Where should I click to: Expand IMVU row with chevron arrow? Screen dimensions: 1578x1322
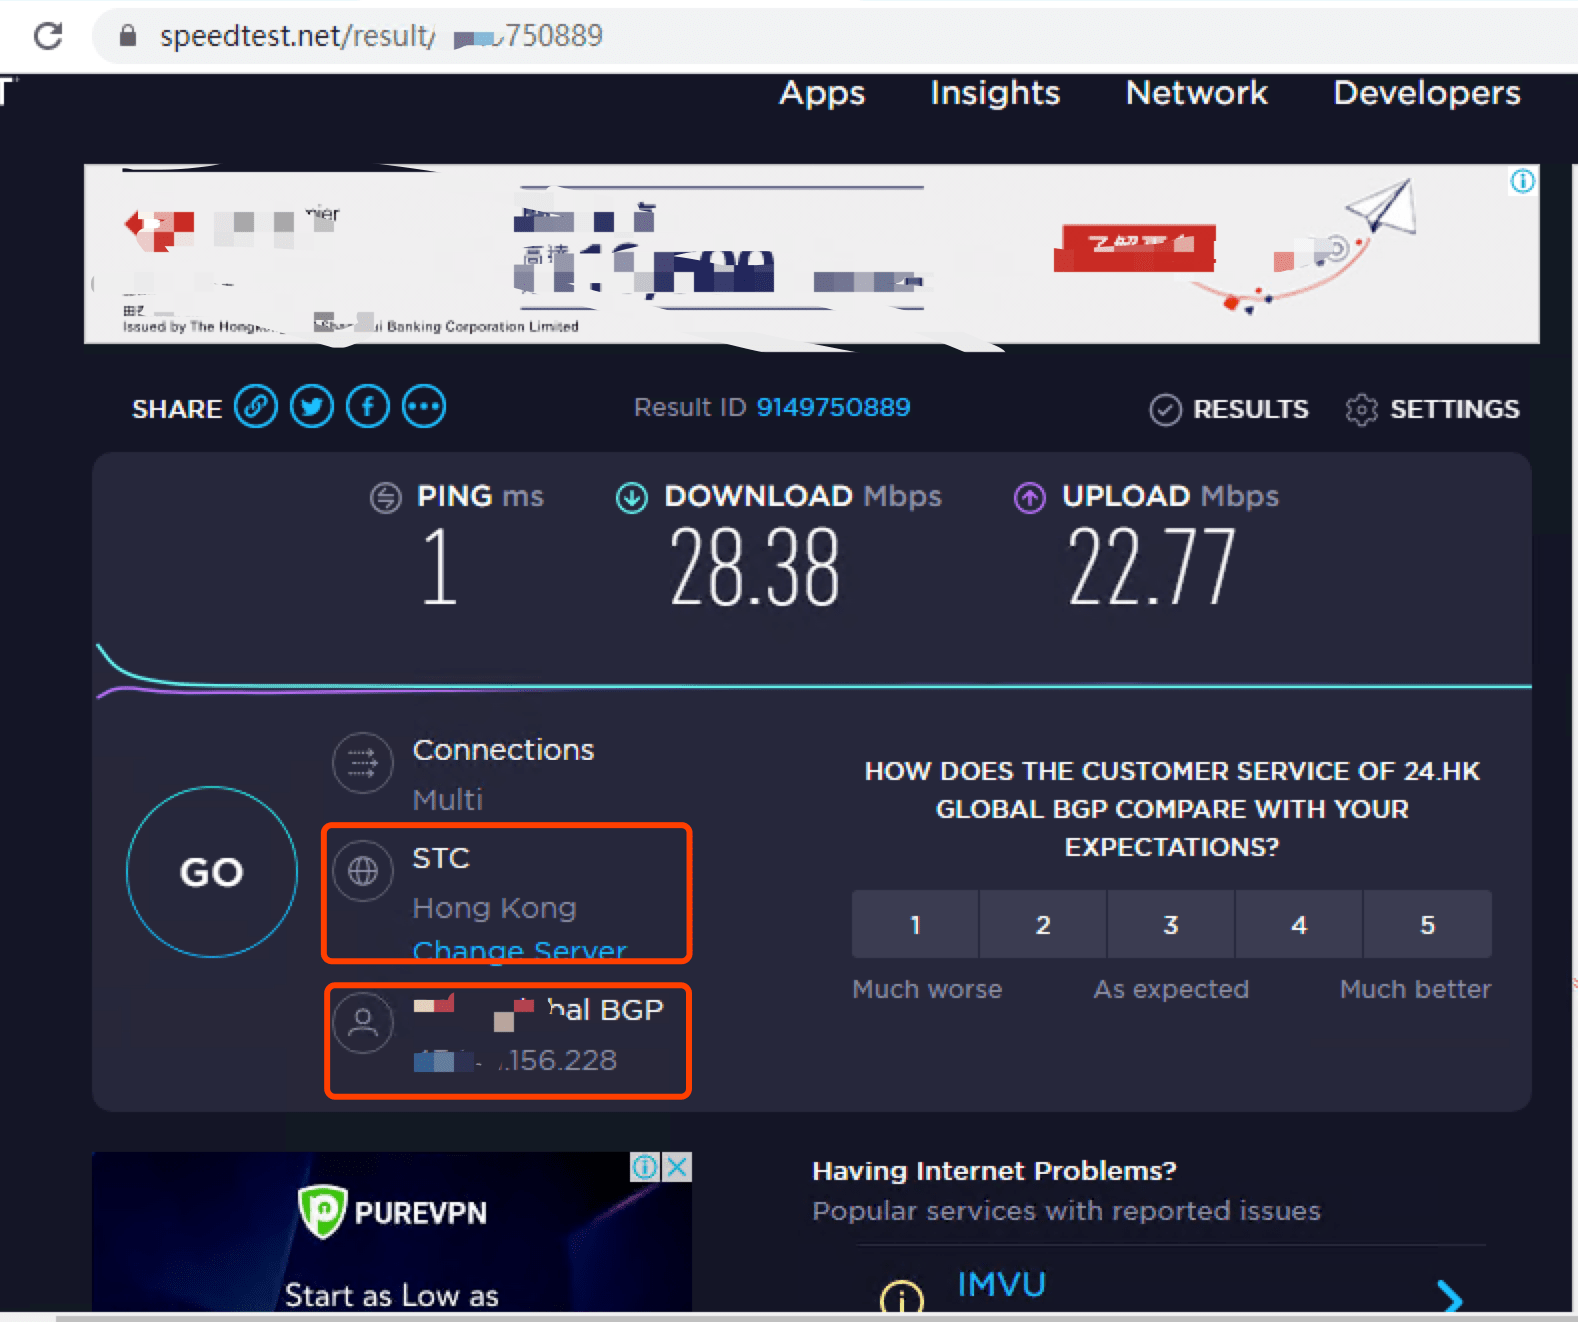point(1449,1296)
